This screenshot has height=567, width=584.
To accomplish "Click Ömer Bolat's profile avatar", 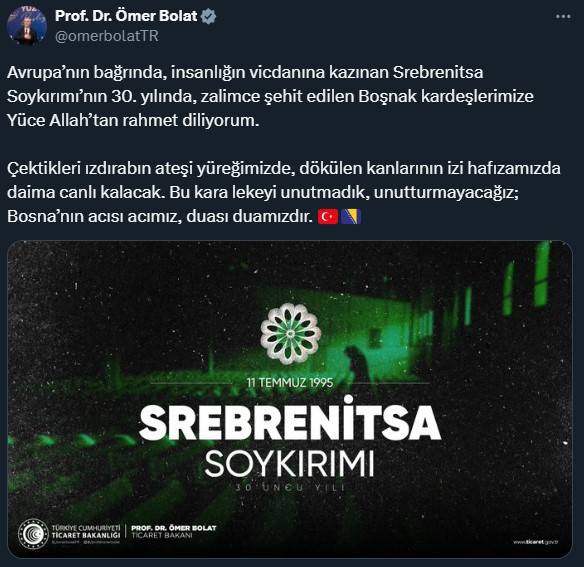I will [x=27, y=26].
